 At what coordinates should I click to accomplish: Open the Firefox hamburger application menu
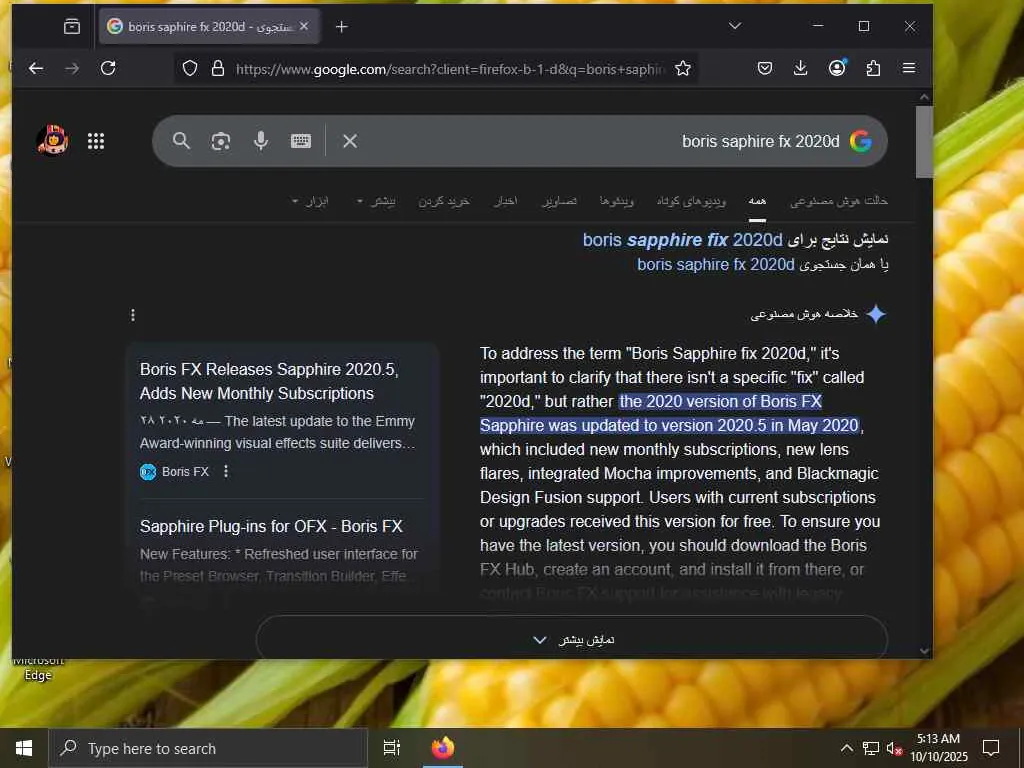coord(909,69)
